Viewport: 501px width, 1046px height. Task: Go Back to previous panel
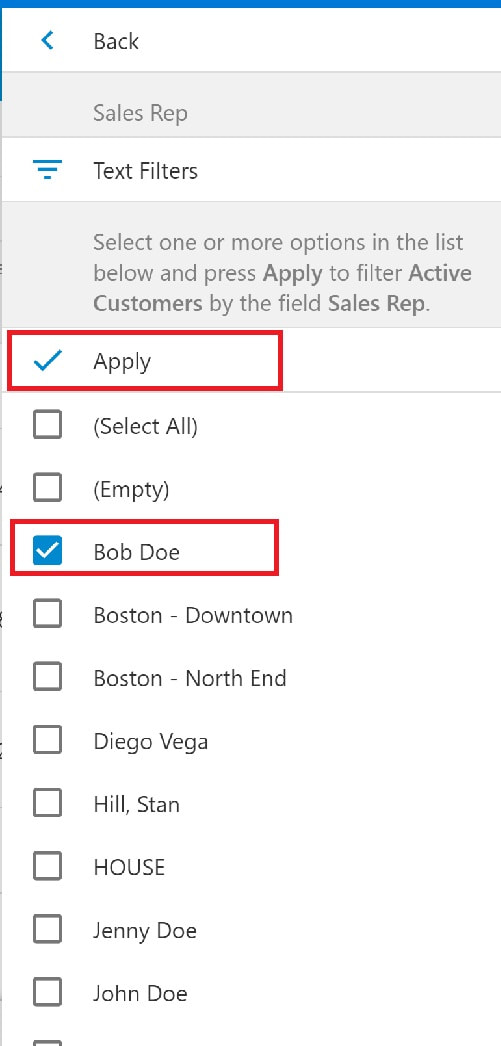tap(252, 41)
